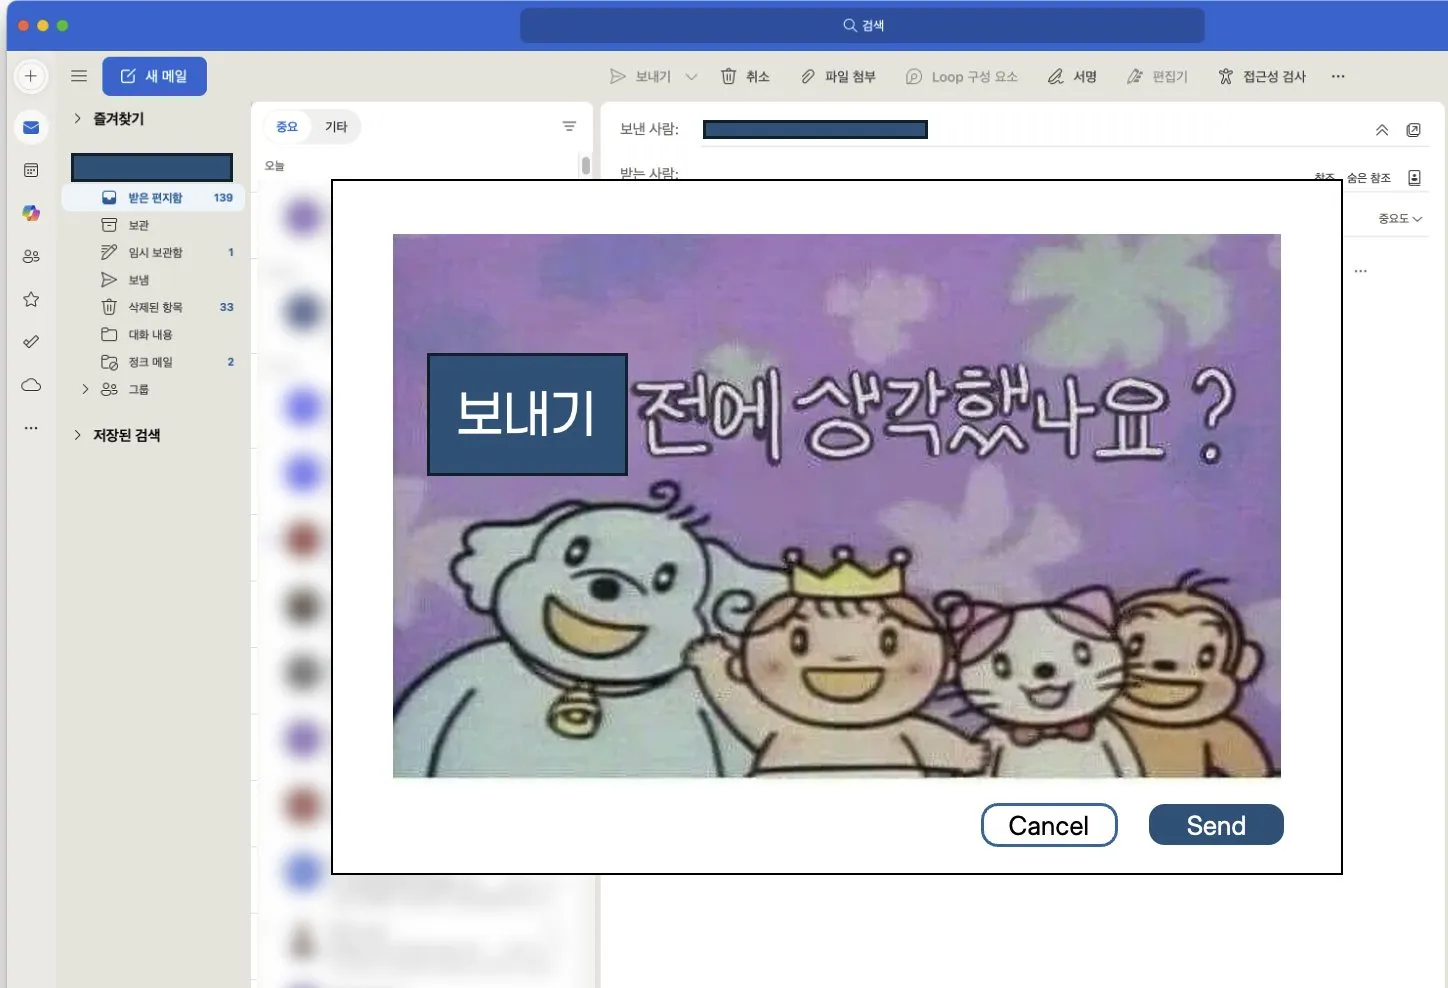Select the 임시 보관함 drafts folder
This screenshot has height=988, width=1448.
[x=153, y=252]
